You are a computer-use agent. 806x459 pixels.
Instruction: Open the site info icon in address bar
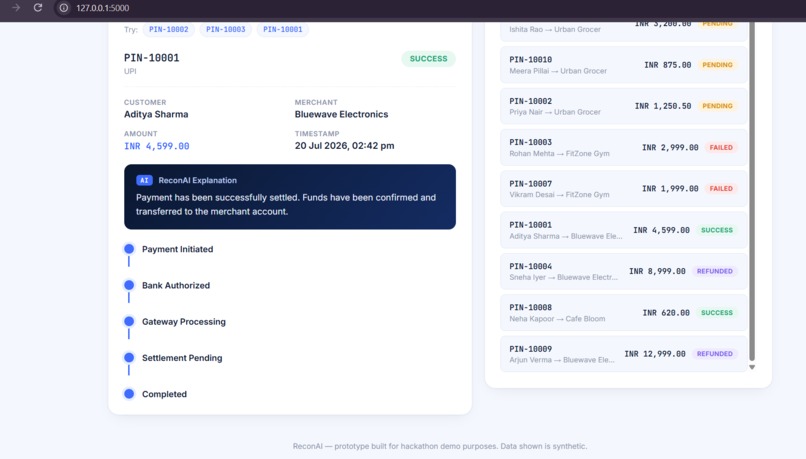point(64,8)
